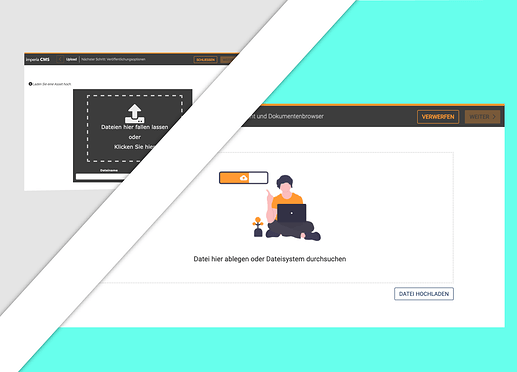Click the info icon beside Laden Sie eine Asset hoch

(30, 84)
